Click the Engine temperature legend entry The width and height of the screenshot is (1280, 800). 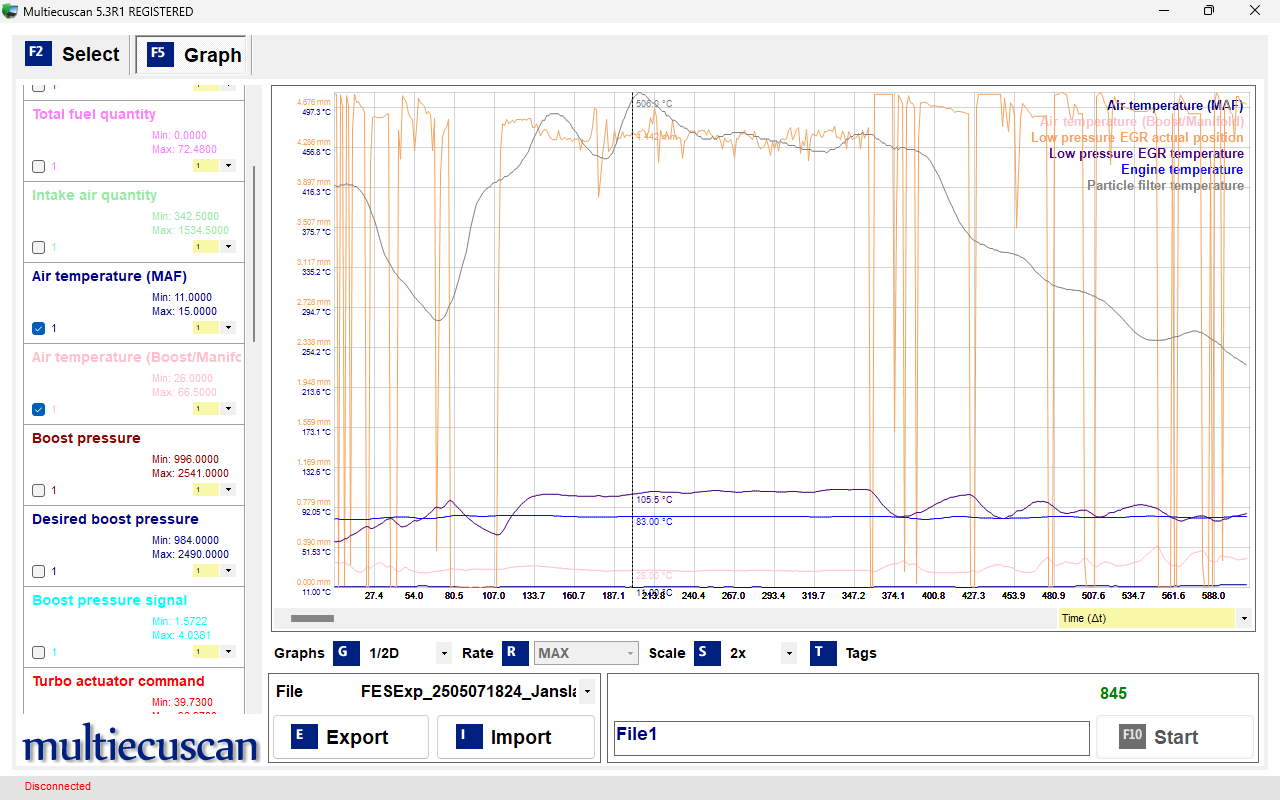click(x=1182, y=169)
